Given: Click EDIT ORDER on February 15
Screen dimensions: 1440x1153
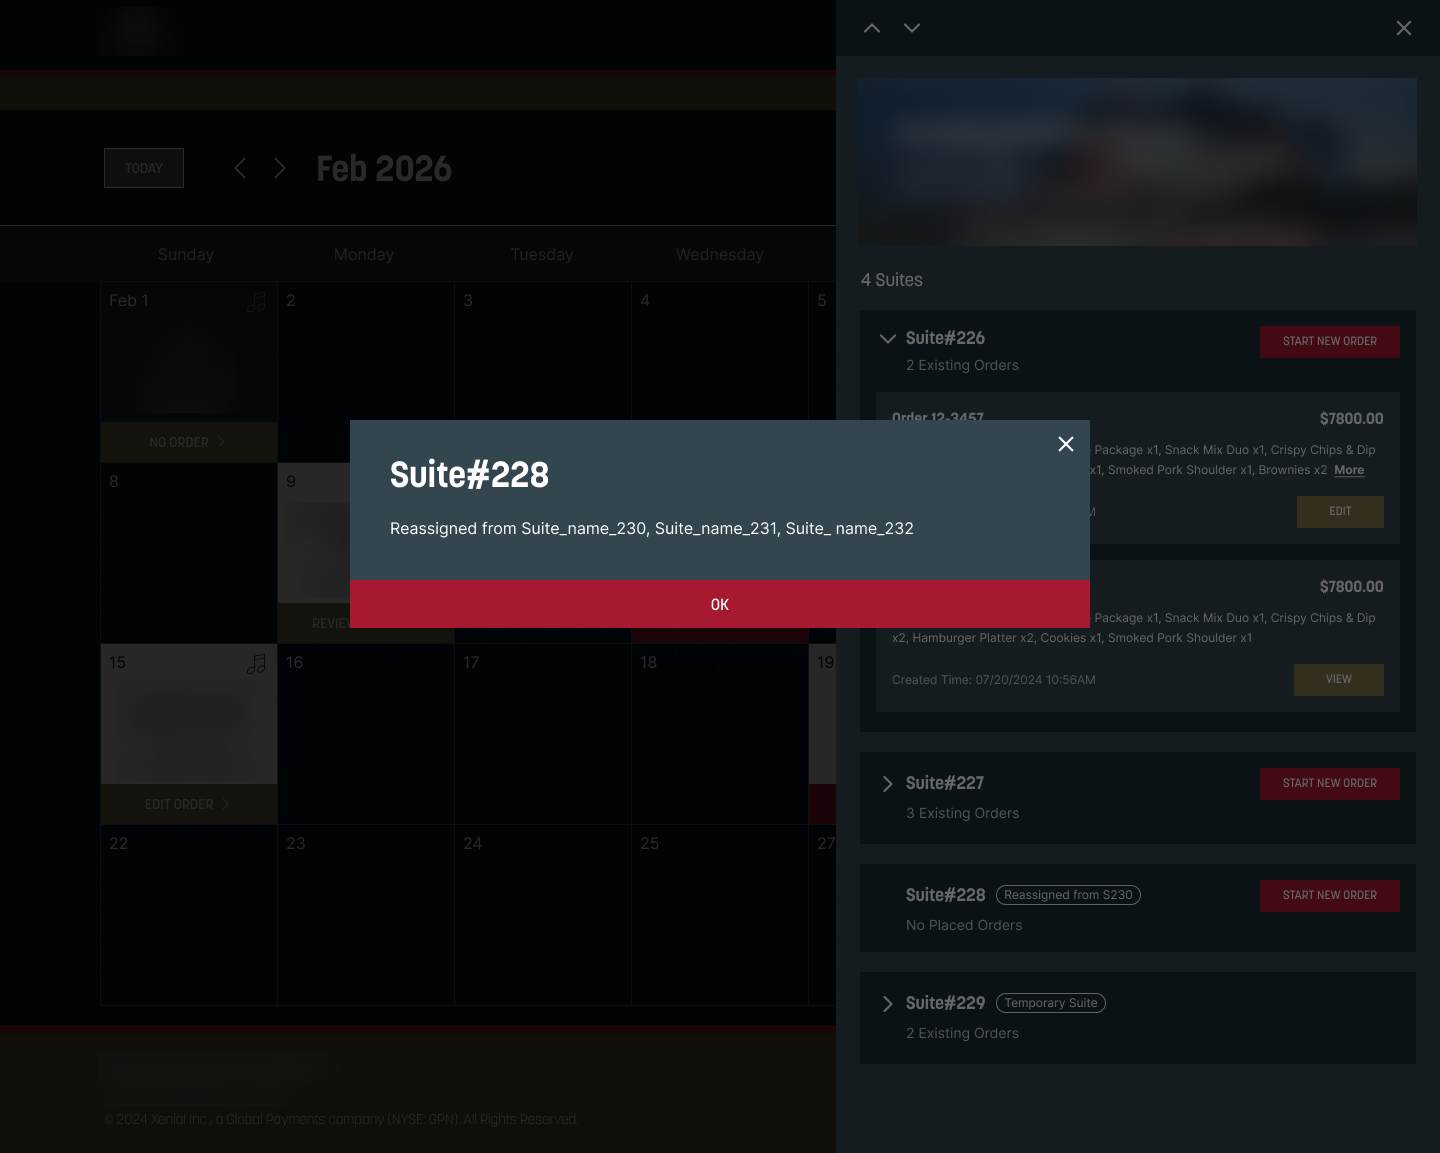Looking at the screenshot, I should pyautogui.click(x=188, y=804).
